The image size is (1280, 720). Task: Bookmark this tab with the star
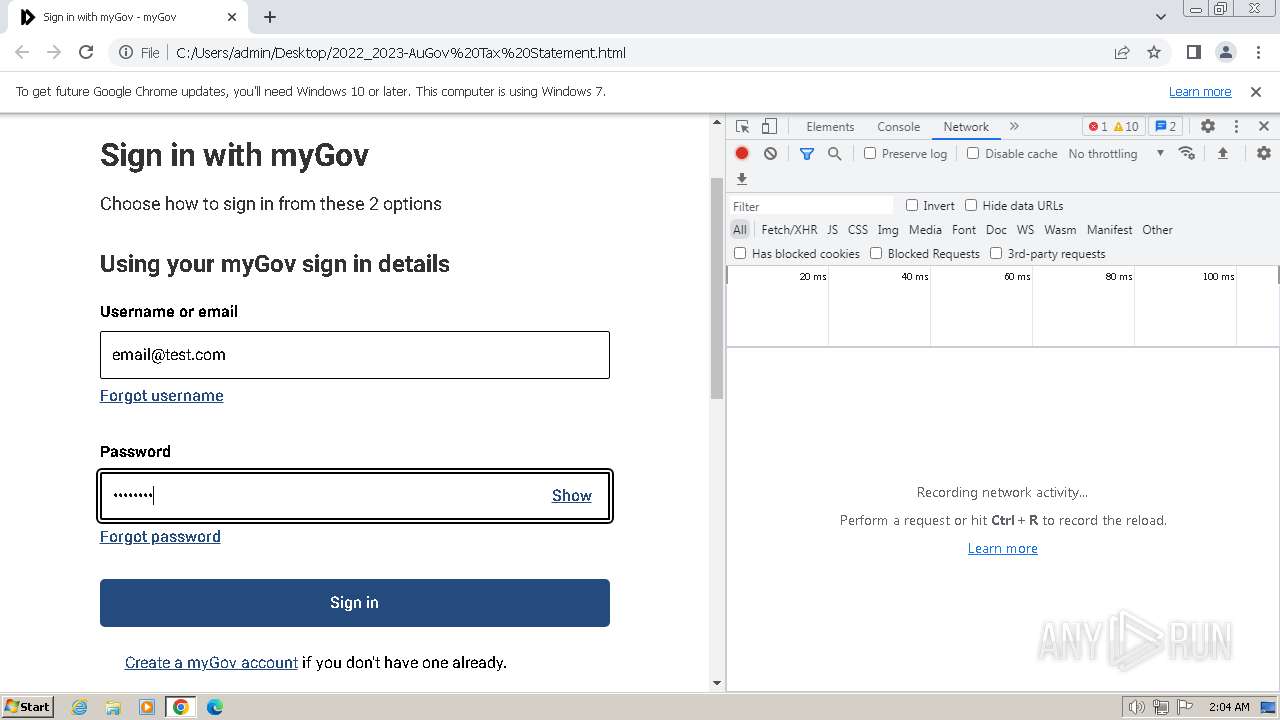tap(1154, 52)
